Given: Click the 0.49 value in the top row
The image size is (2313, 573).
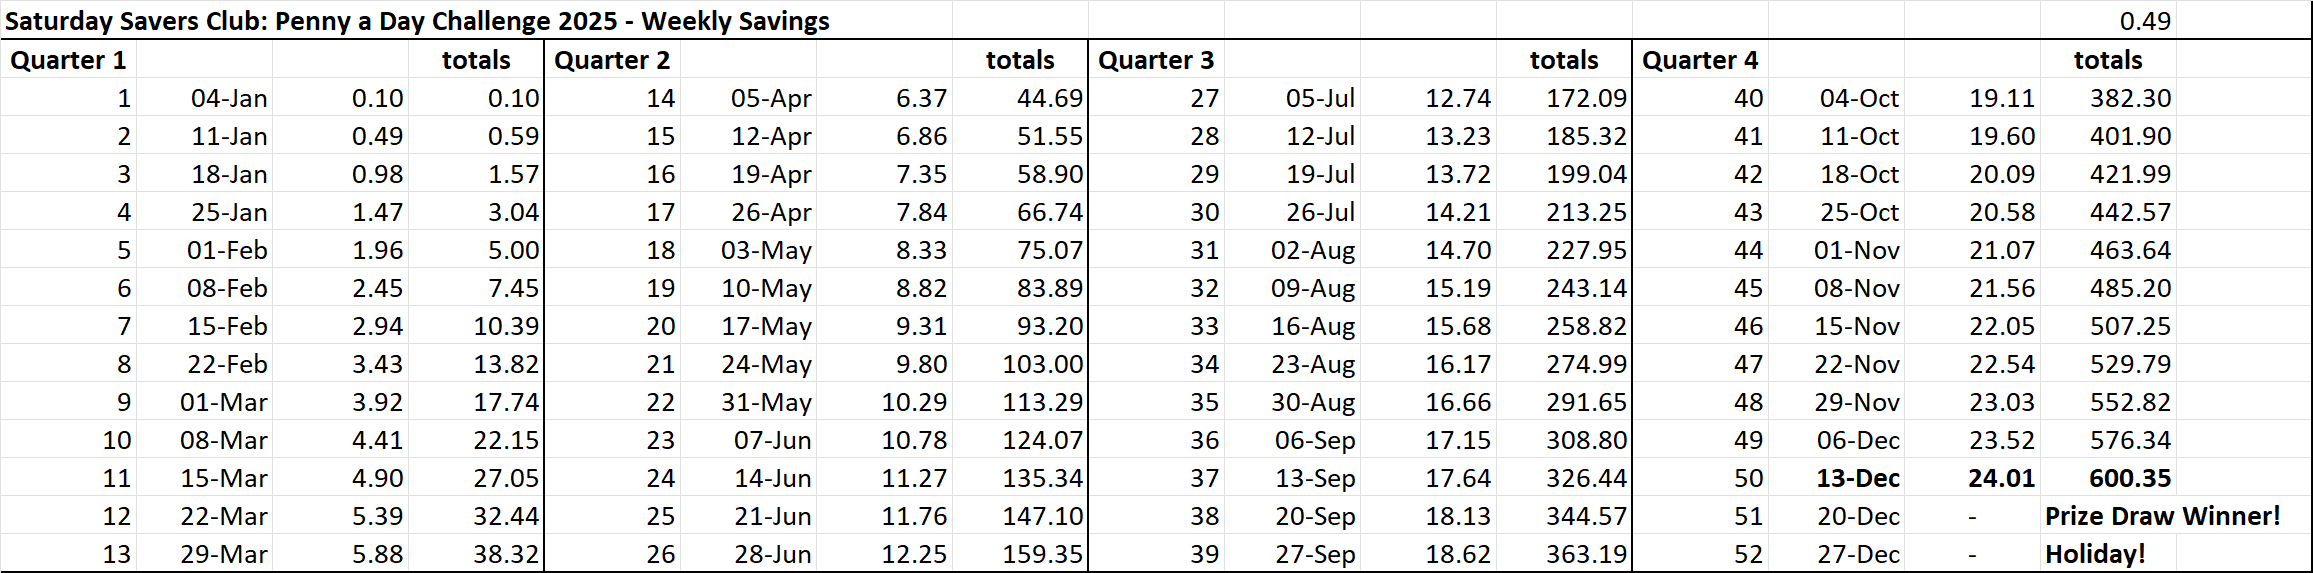Looking at the screenshot, I should tap(2145, 21).
